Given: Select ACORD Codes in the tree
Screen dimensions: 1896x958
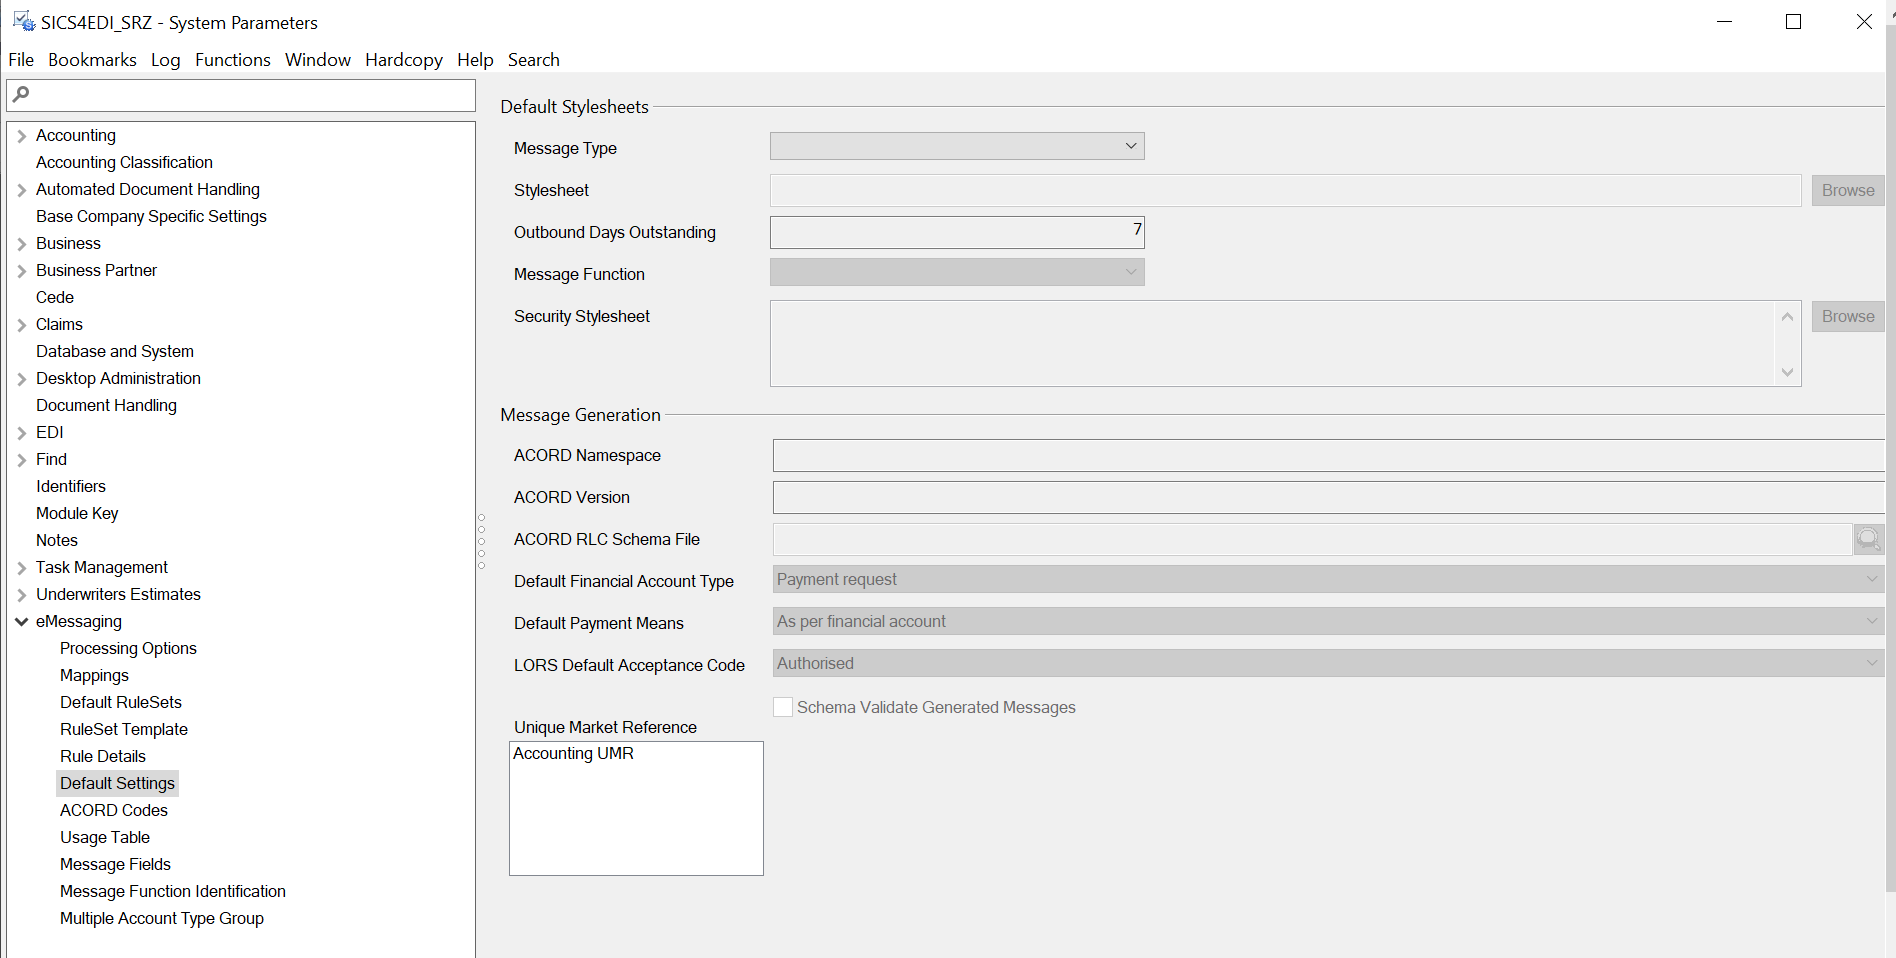Looking at the screenshot, I should [113, 810].
